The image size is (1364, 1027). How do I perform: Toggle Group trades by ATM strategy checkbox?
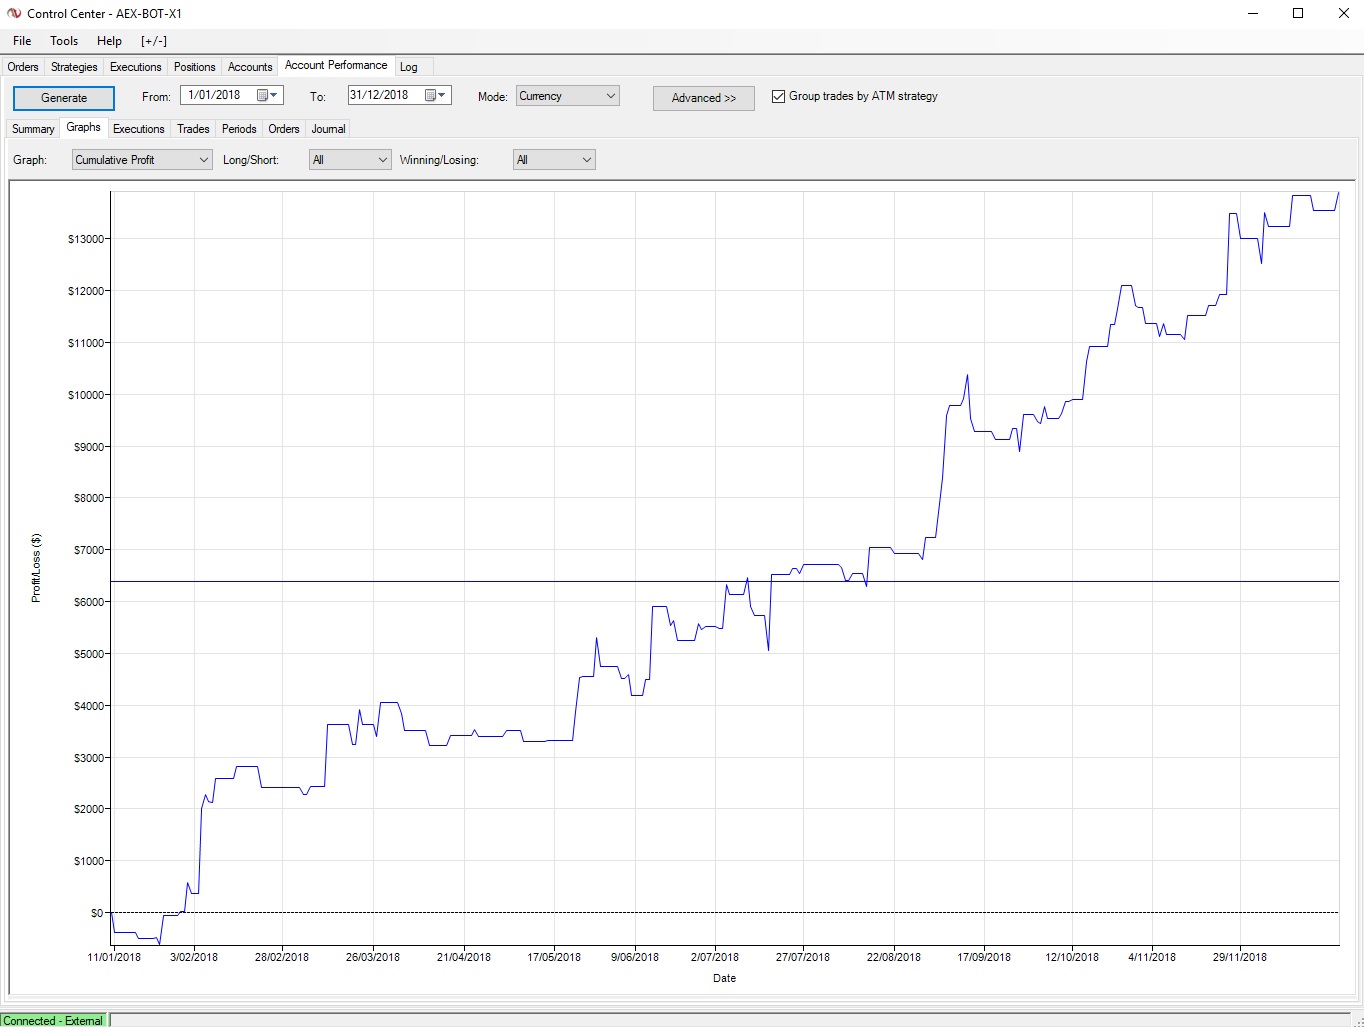778,96
